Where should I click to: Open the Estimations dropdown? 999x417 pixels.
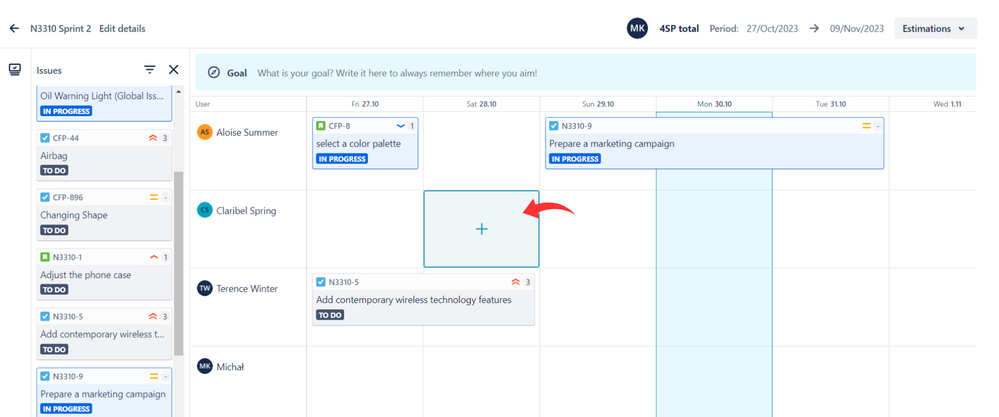[935, 29]
